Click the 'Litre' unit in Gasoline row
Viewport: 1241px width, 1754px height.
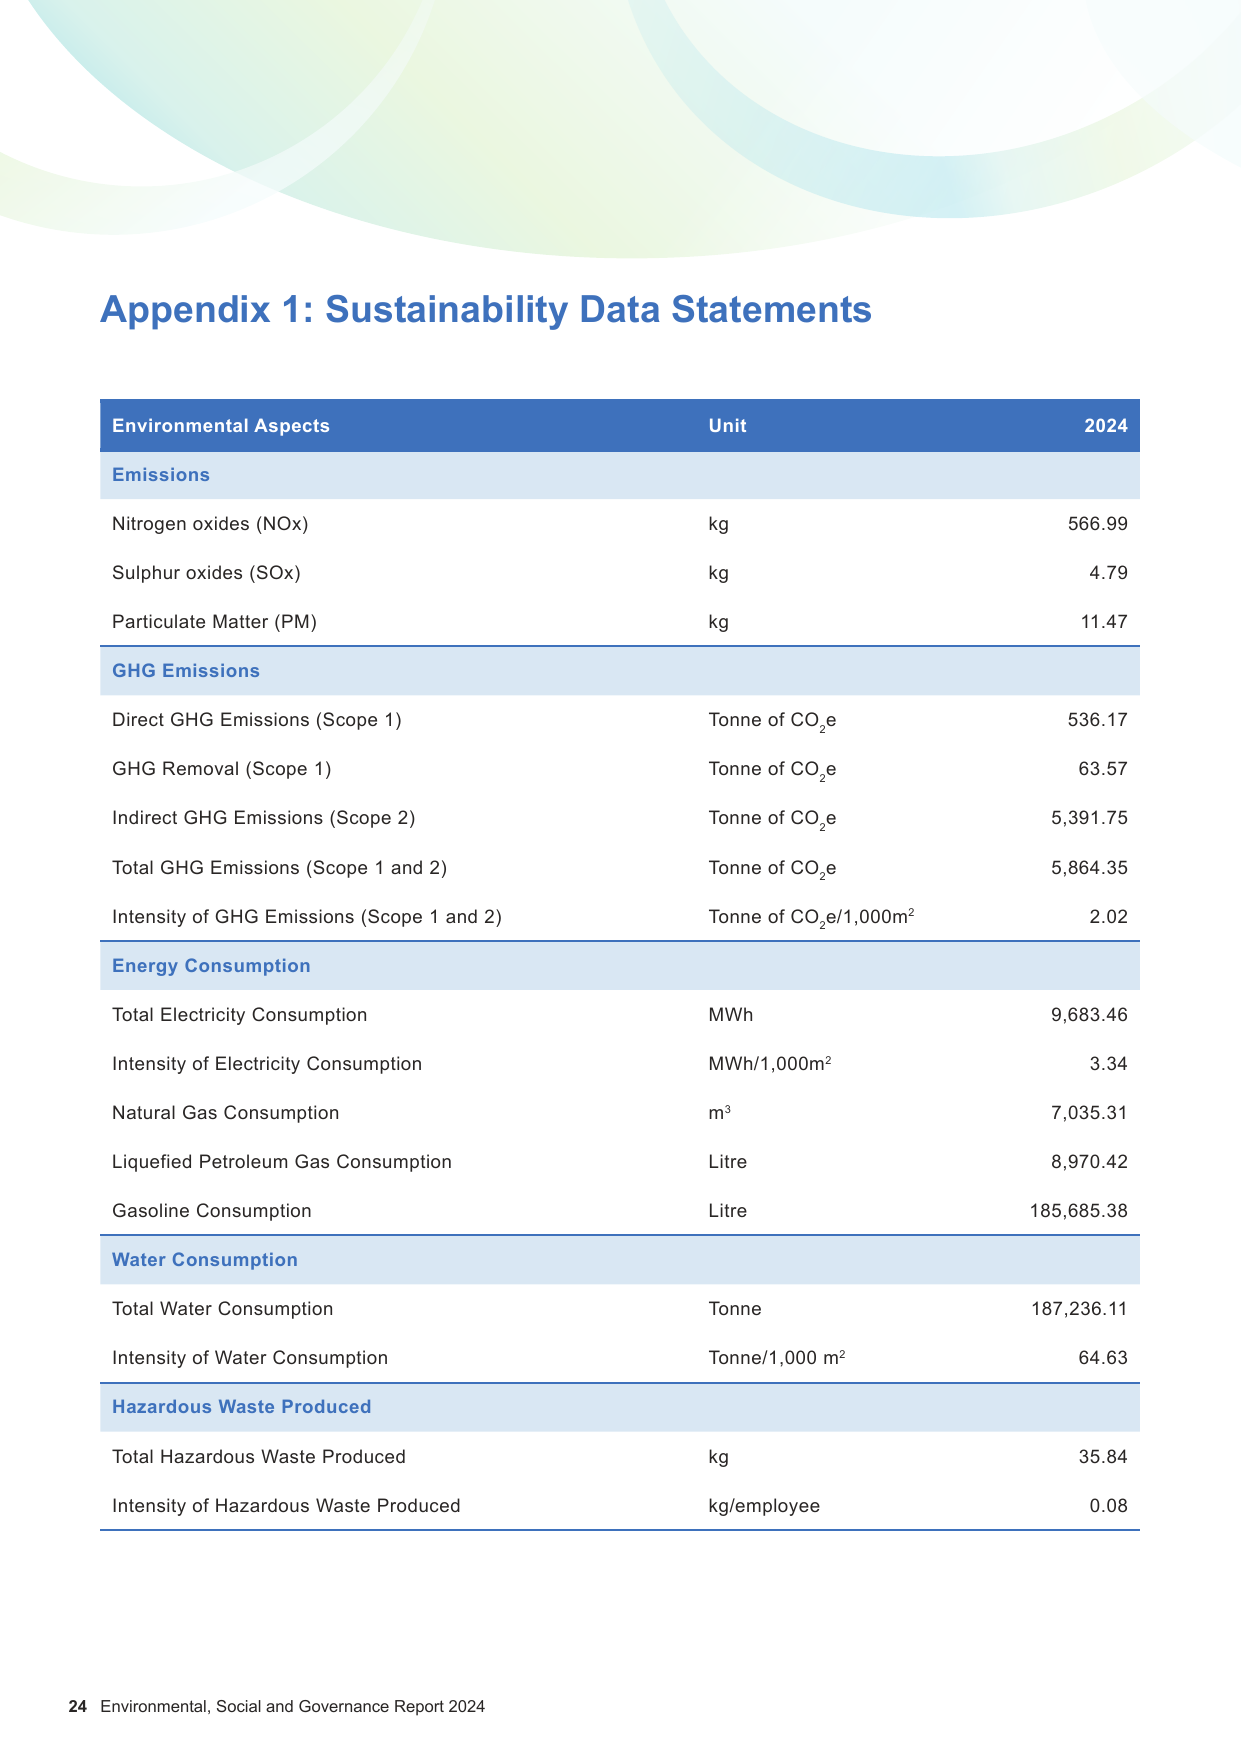(x=727, y=1211)
